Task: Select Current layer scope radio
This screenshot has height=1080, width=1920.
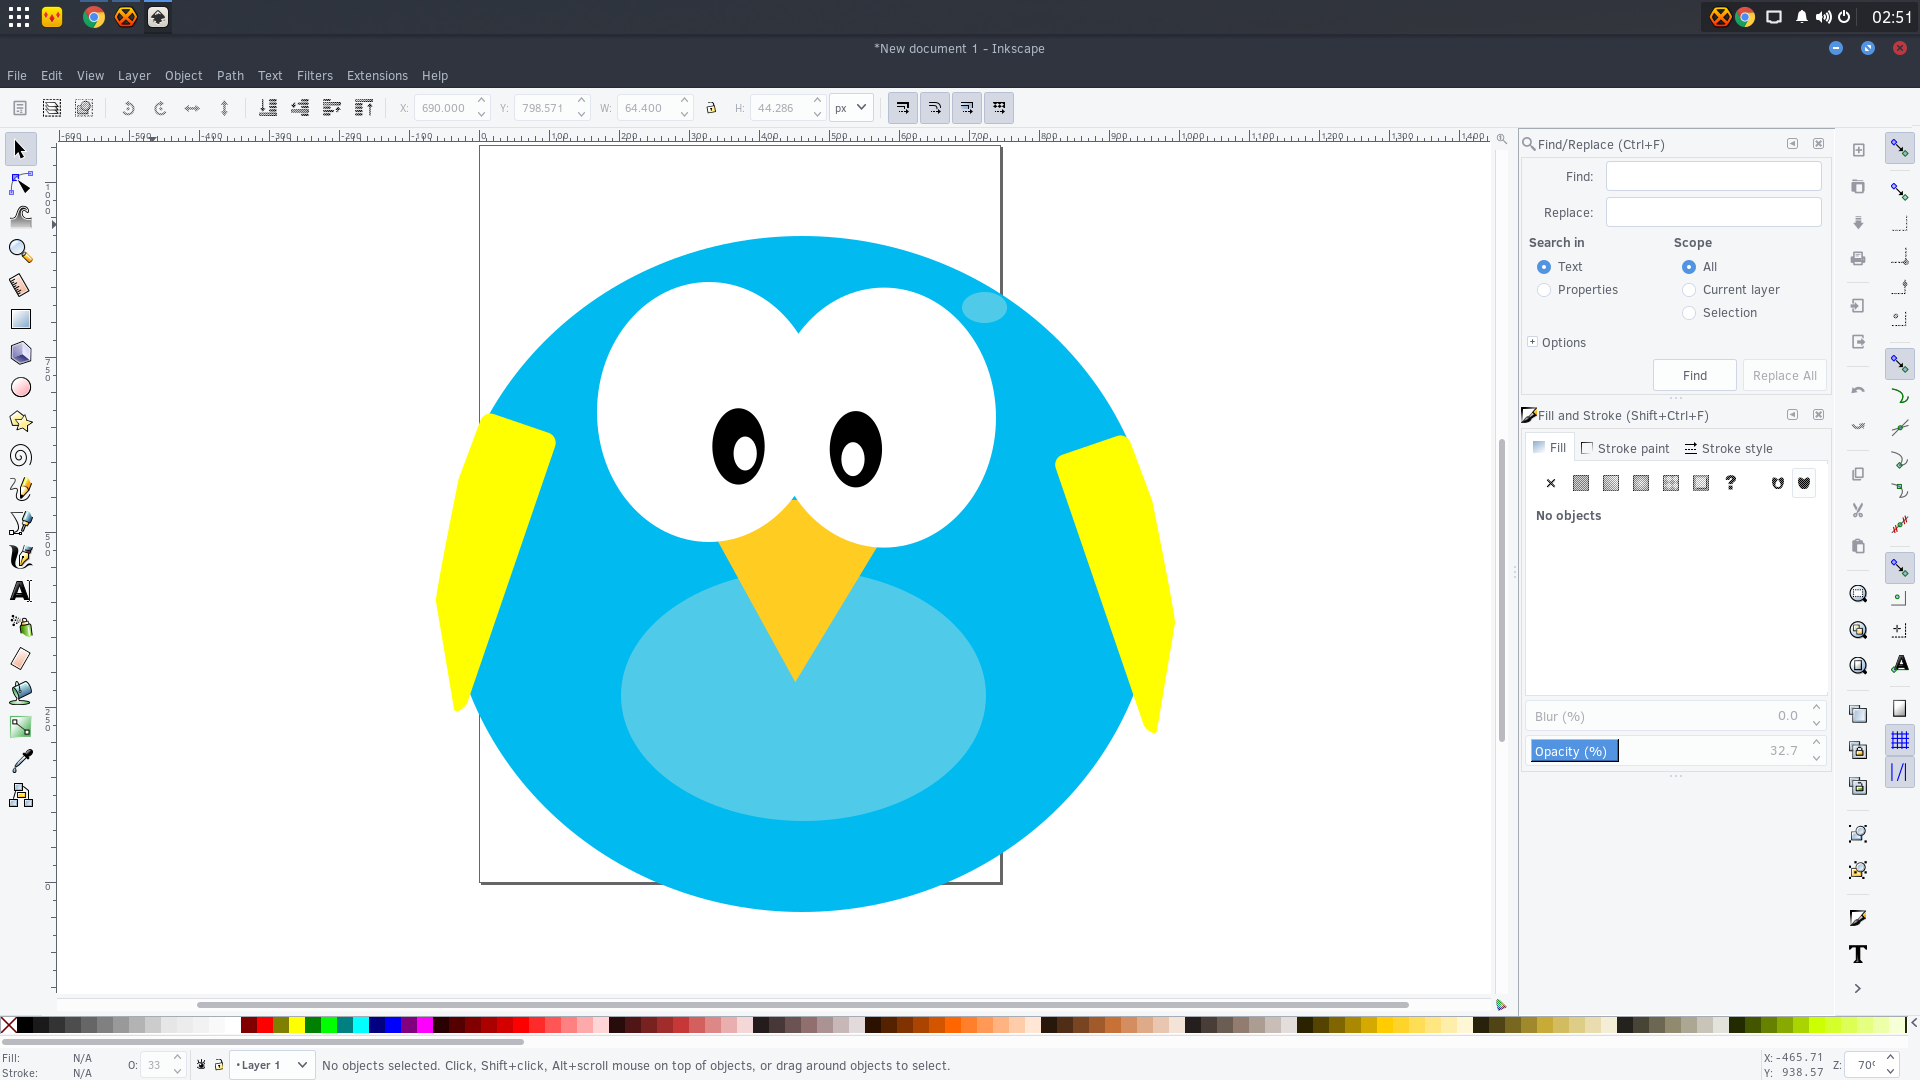Action: [x=1689, y=290]
